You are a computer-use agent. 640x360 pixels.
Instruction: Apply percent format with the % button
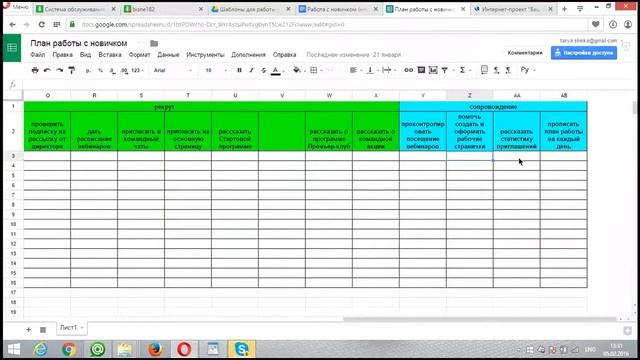point(100,70)
